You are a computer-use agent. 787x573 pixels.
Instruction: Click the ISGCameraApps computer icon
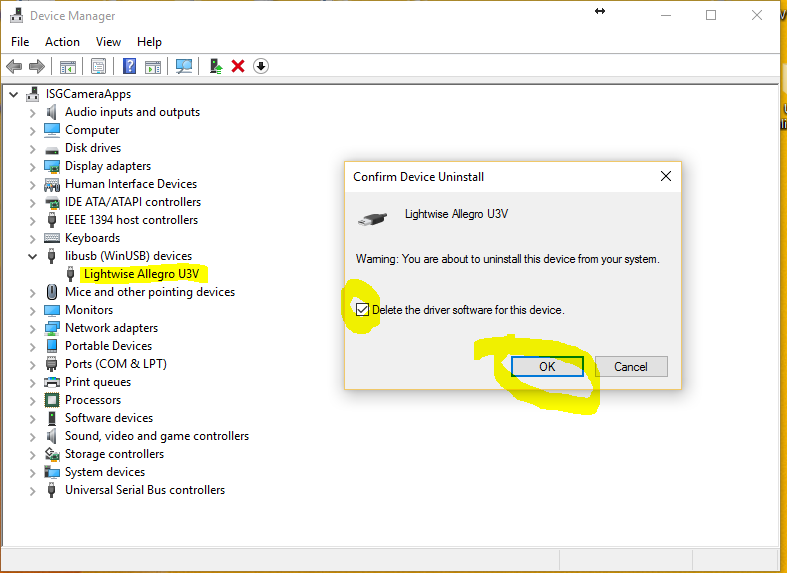click(x=33, y=94)
